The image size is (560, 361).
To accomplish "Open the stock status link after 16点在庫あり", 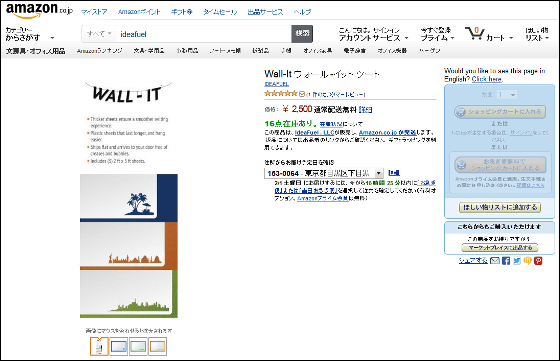I will click(331, 124).
